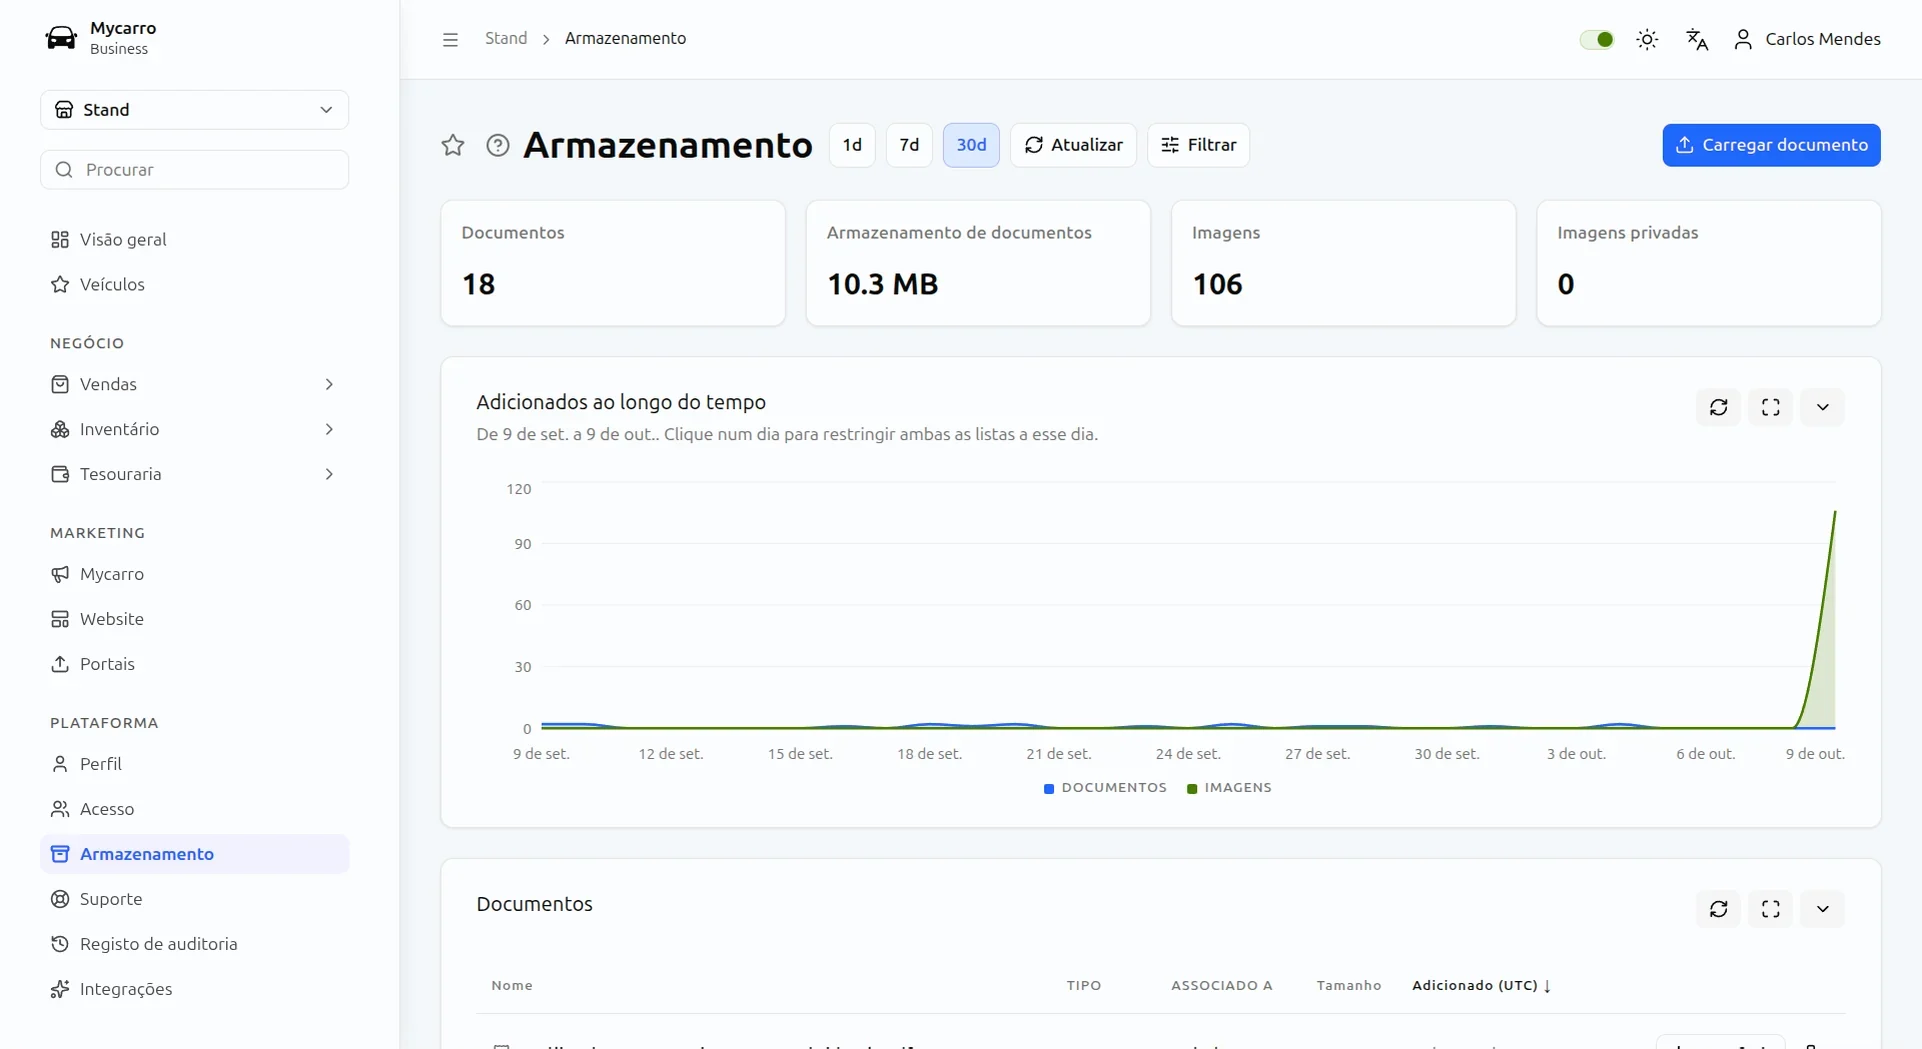
Task: Collapse the Documentos panel with its chevron
Action: 1823,909
